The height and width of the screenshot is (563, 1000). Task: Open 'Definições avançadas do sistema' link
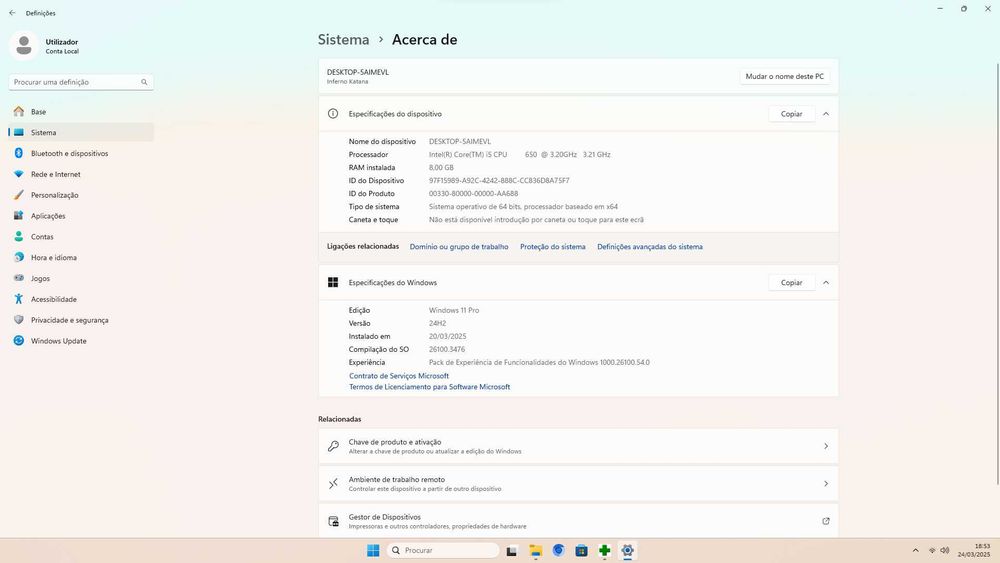tap(650, 247)
